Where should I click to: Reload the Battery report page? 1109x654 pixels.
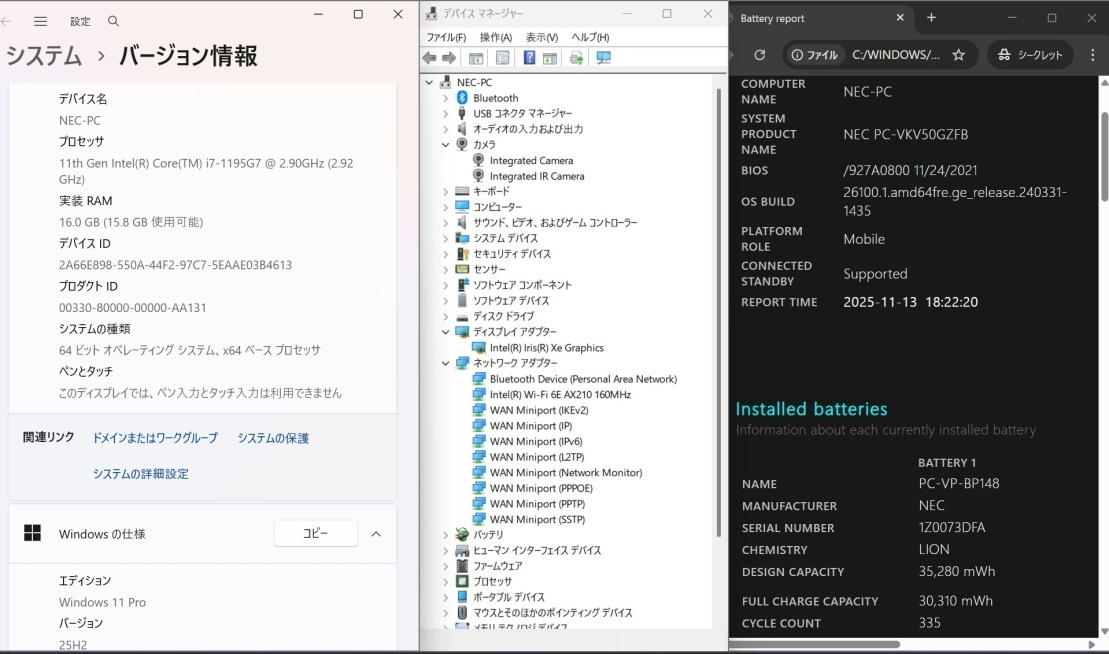[759, 55]
